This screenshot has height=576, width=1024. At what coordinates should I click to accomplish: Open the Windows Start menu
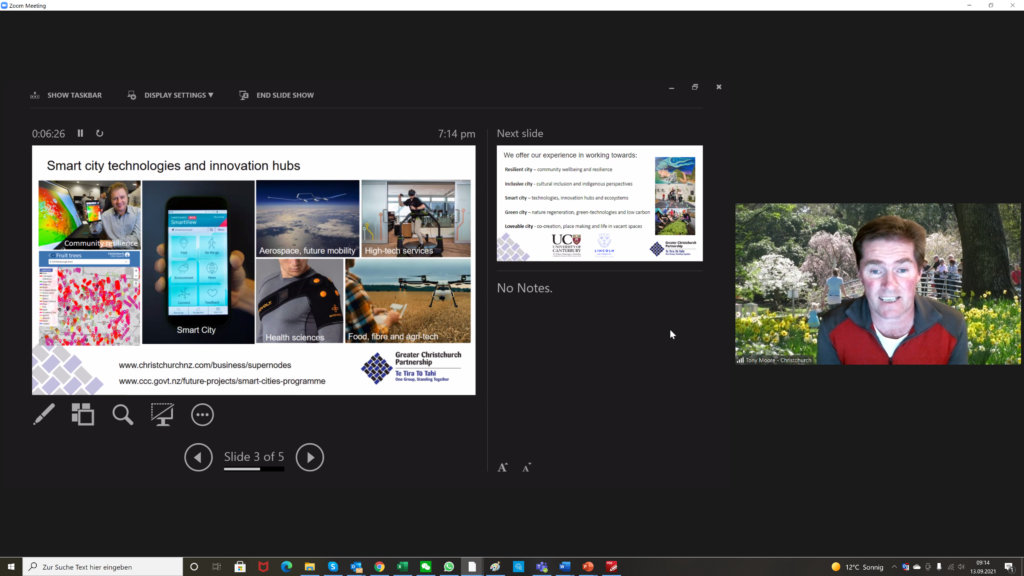point(10,567)
